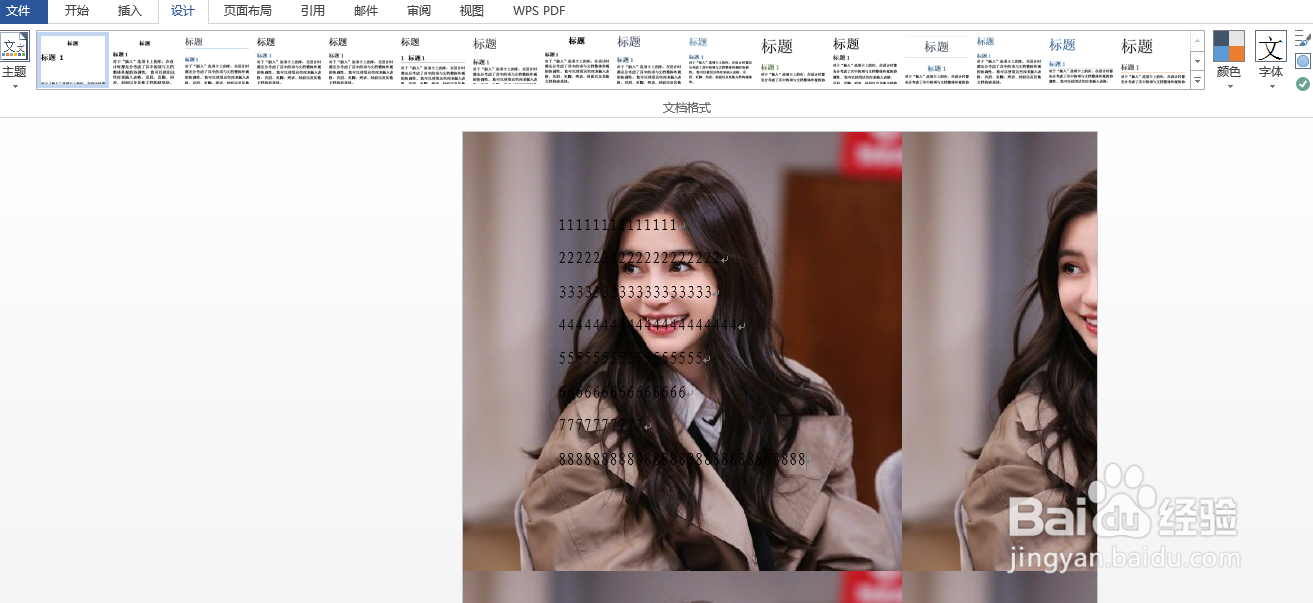Click the document line of 3s

[638, 292]
